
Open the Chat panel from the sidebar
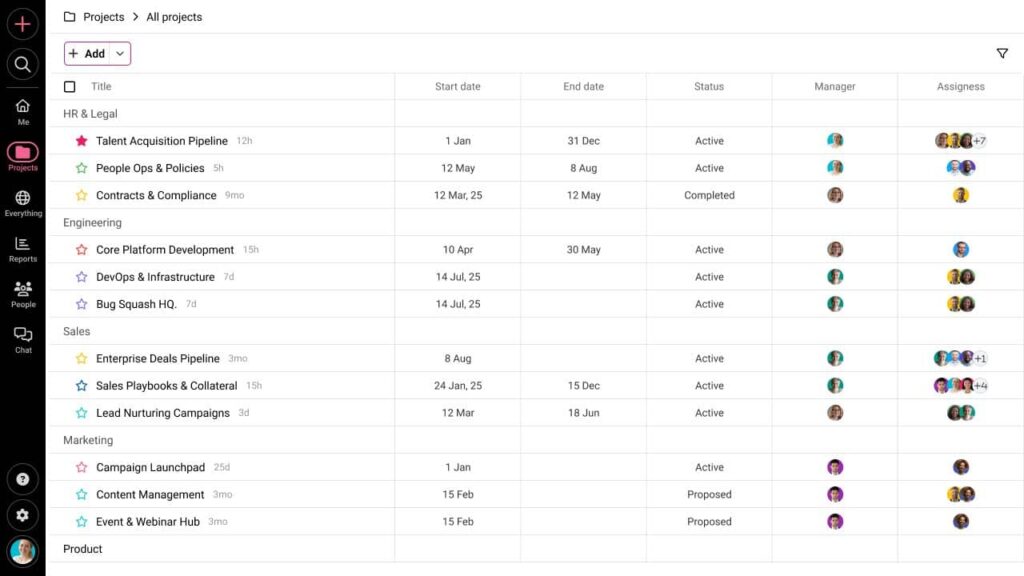22,338
